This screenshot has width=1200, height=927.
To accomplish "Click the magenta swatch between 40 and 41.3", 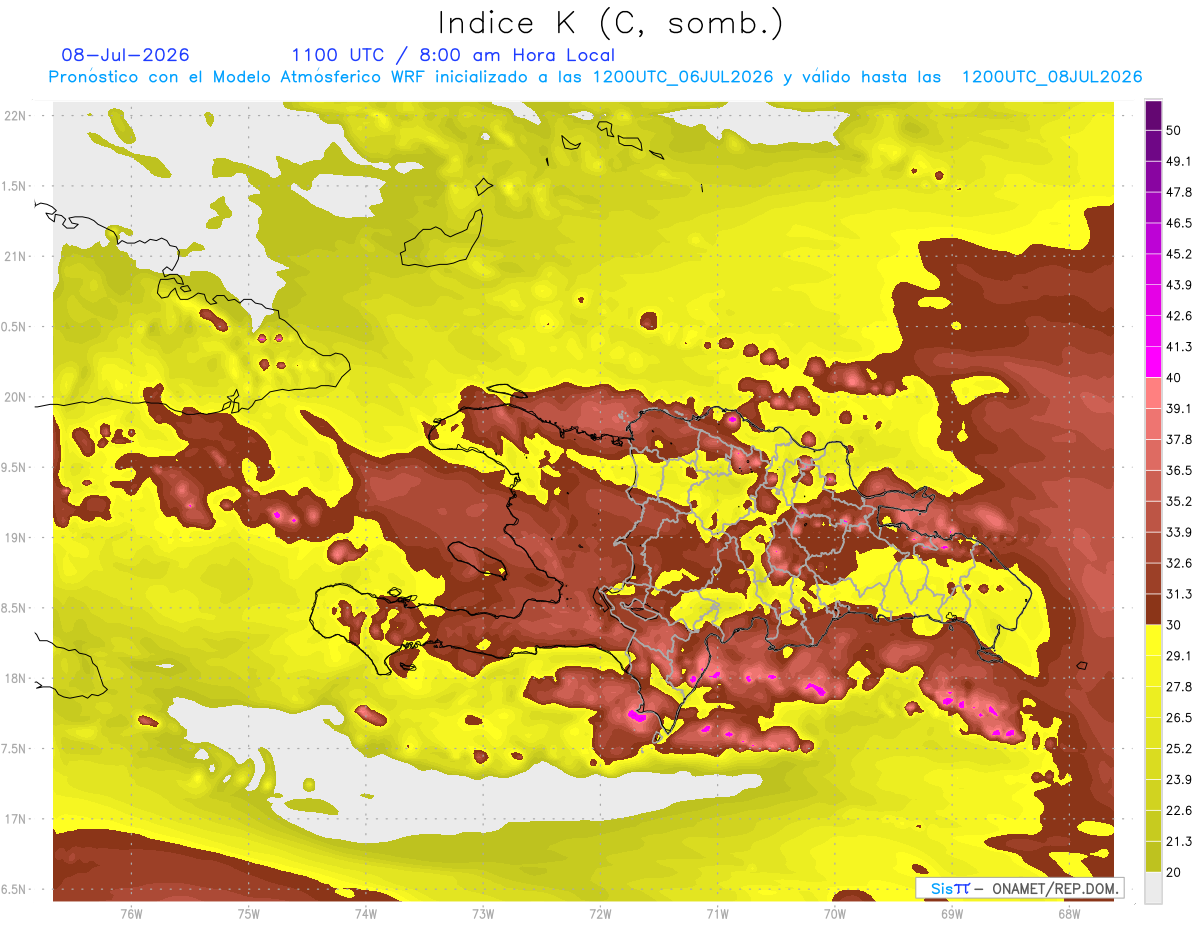I will coord(1153,361).
